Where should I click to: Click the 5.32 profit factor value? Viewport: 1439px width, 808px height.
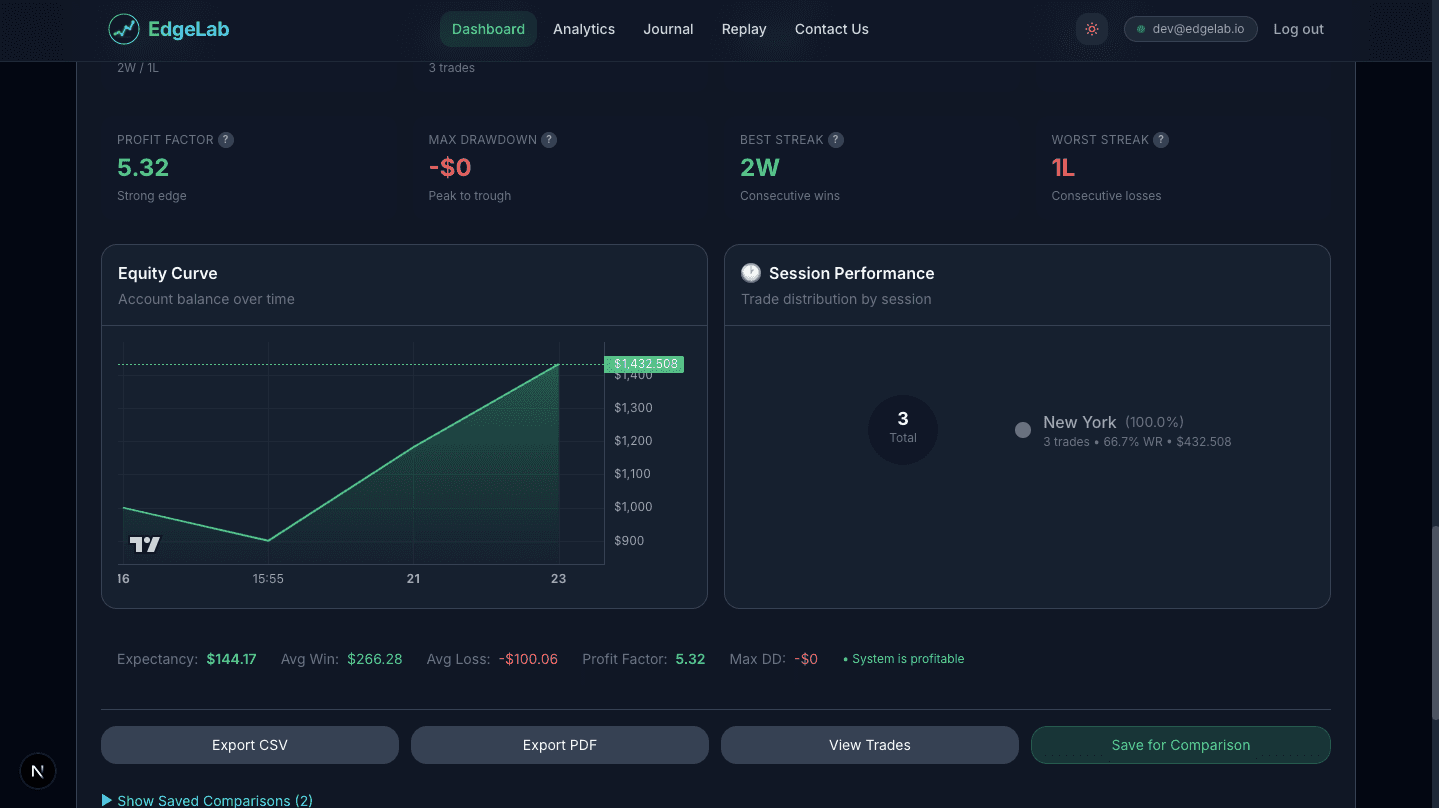pyautogui.click(x=143, y=168)
